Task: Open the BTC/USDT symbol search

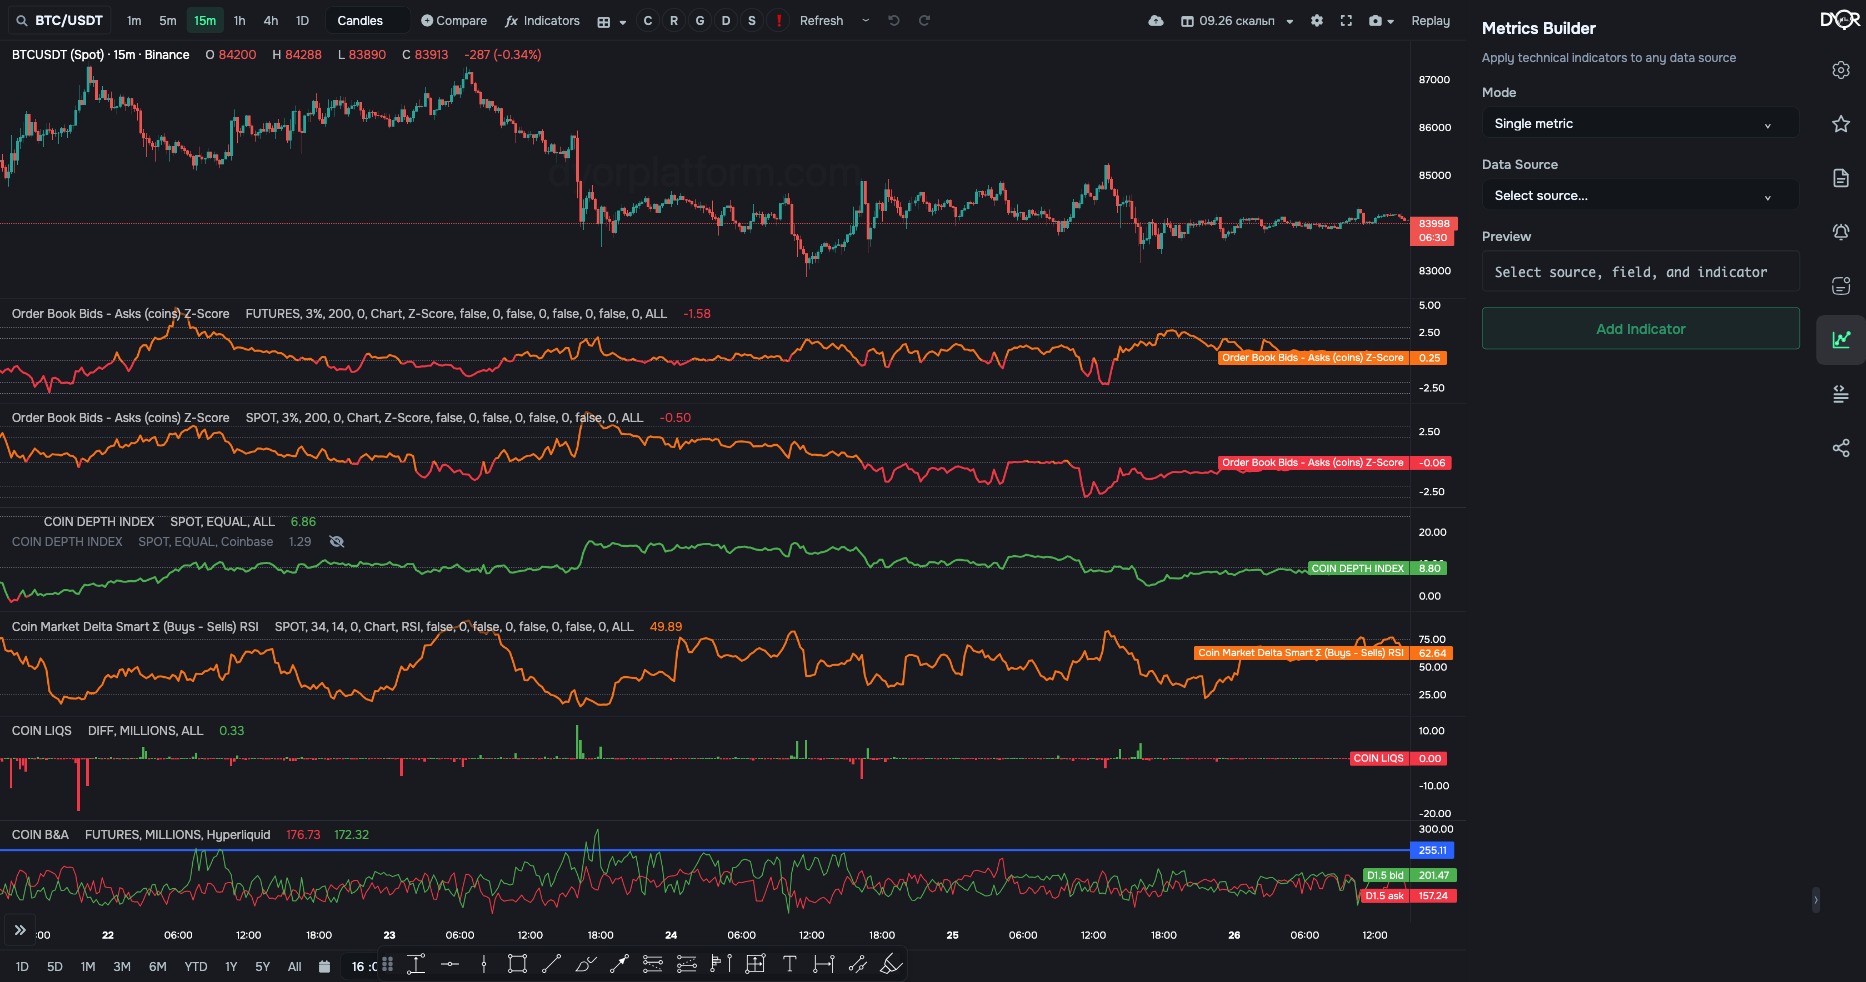Action: (x=60, y=20)
